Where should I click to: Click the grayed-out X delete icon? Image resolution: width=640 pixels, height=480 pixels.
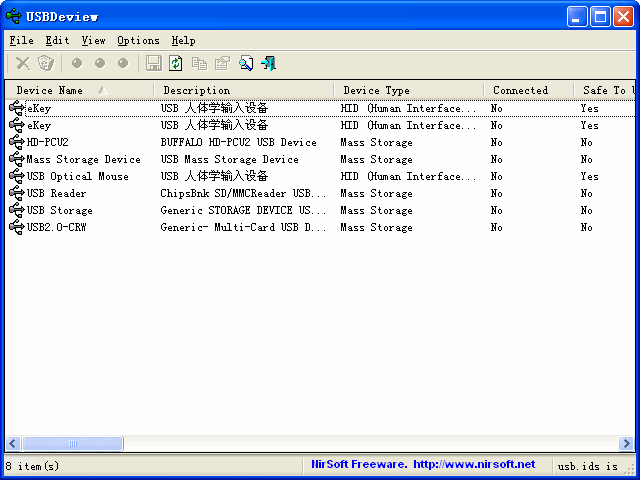(22, 63)
